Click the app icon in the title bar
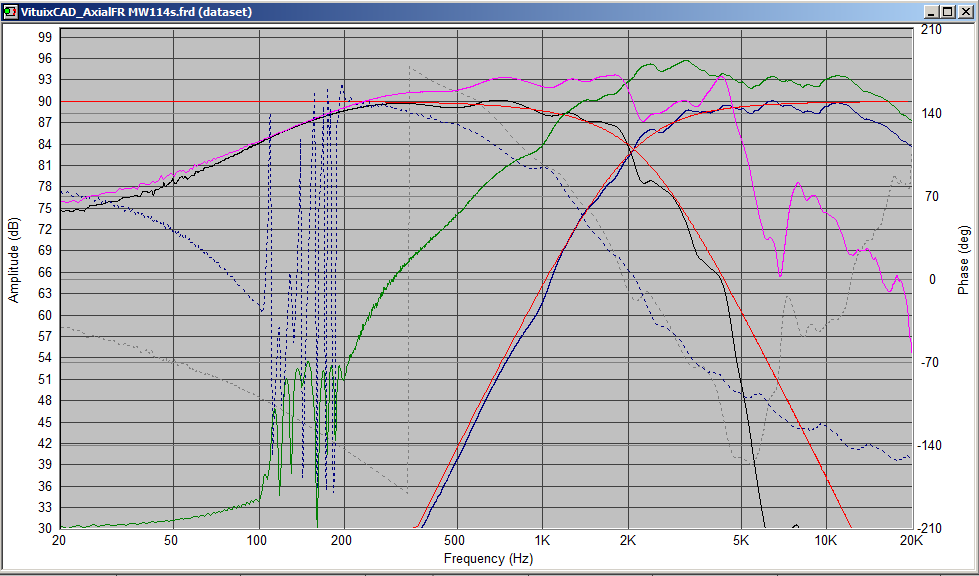The width and height of the screenshot is (979, 576). [11, 12]
